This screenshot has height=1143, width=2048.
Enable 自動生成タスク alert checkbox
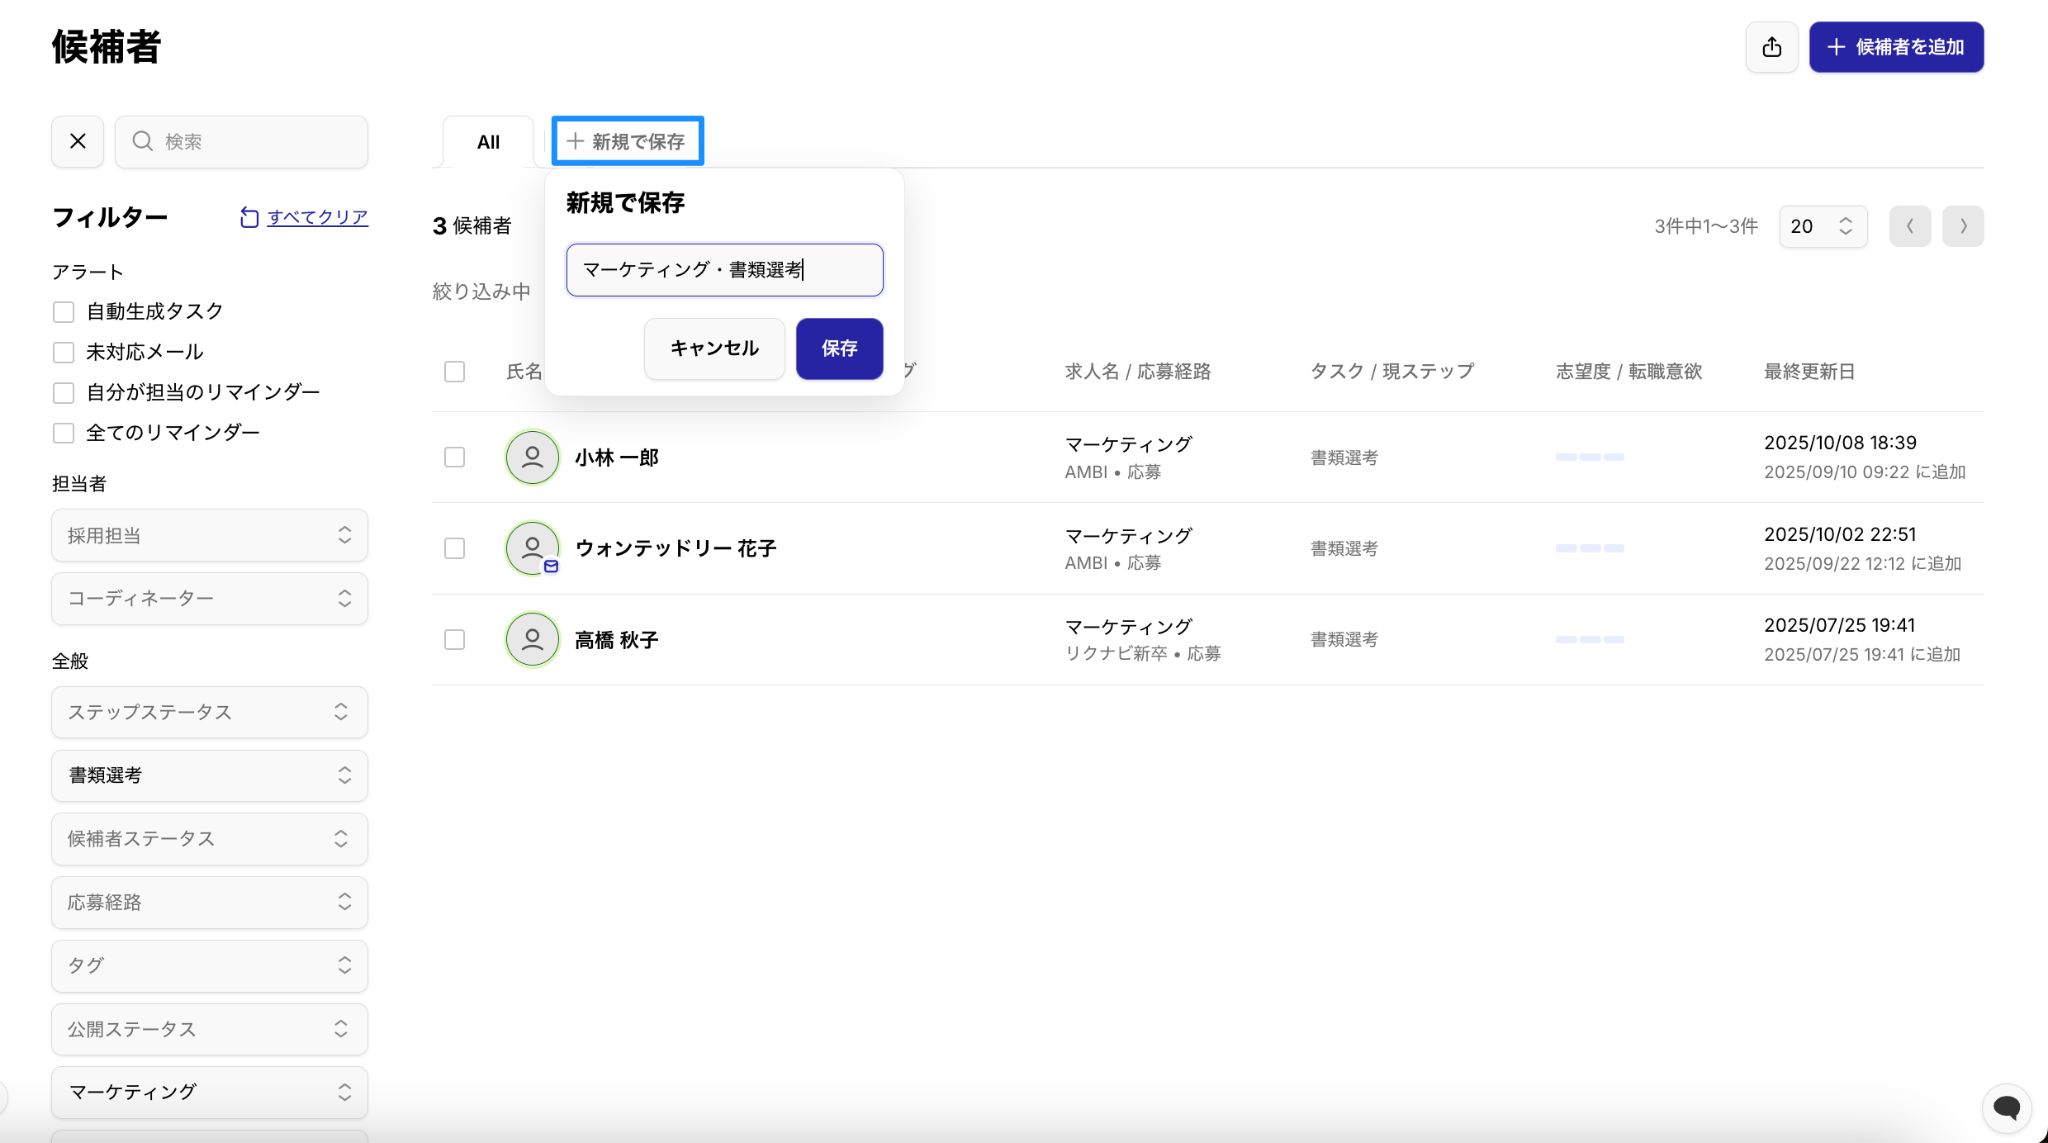pyautogui.click(x=64, y=312)
